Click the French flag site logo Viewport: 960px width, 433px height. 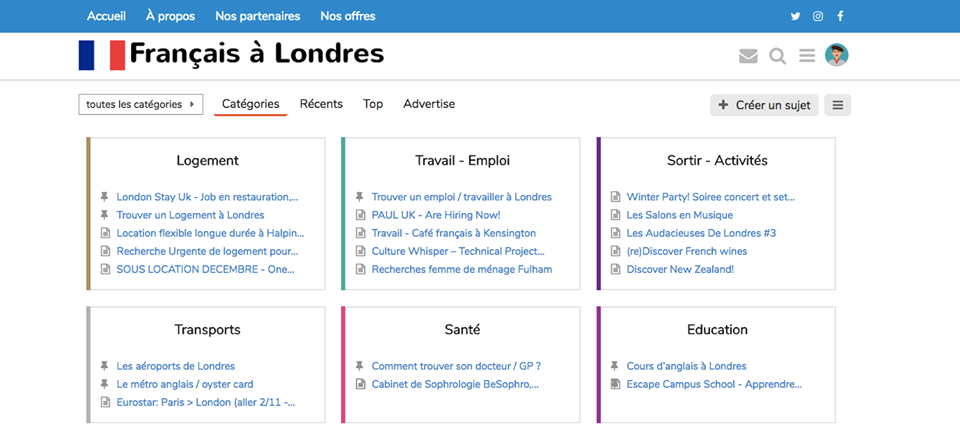point(102,55)
